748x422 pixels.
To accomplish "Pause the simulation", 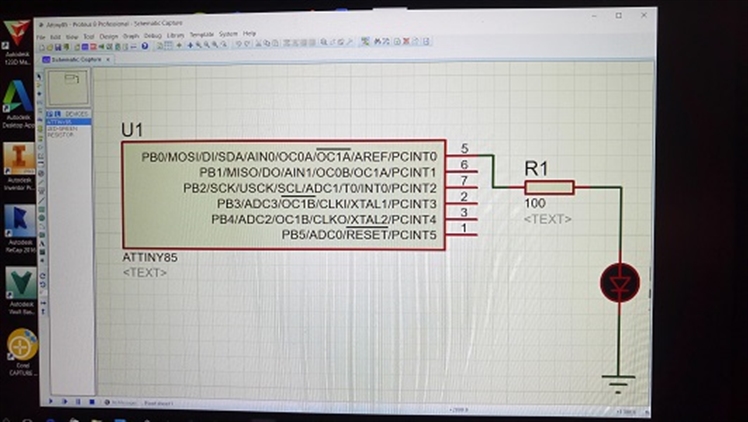I will tap(78, 402).
